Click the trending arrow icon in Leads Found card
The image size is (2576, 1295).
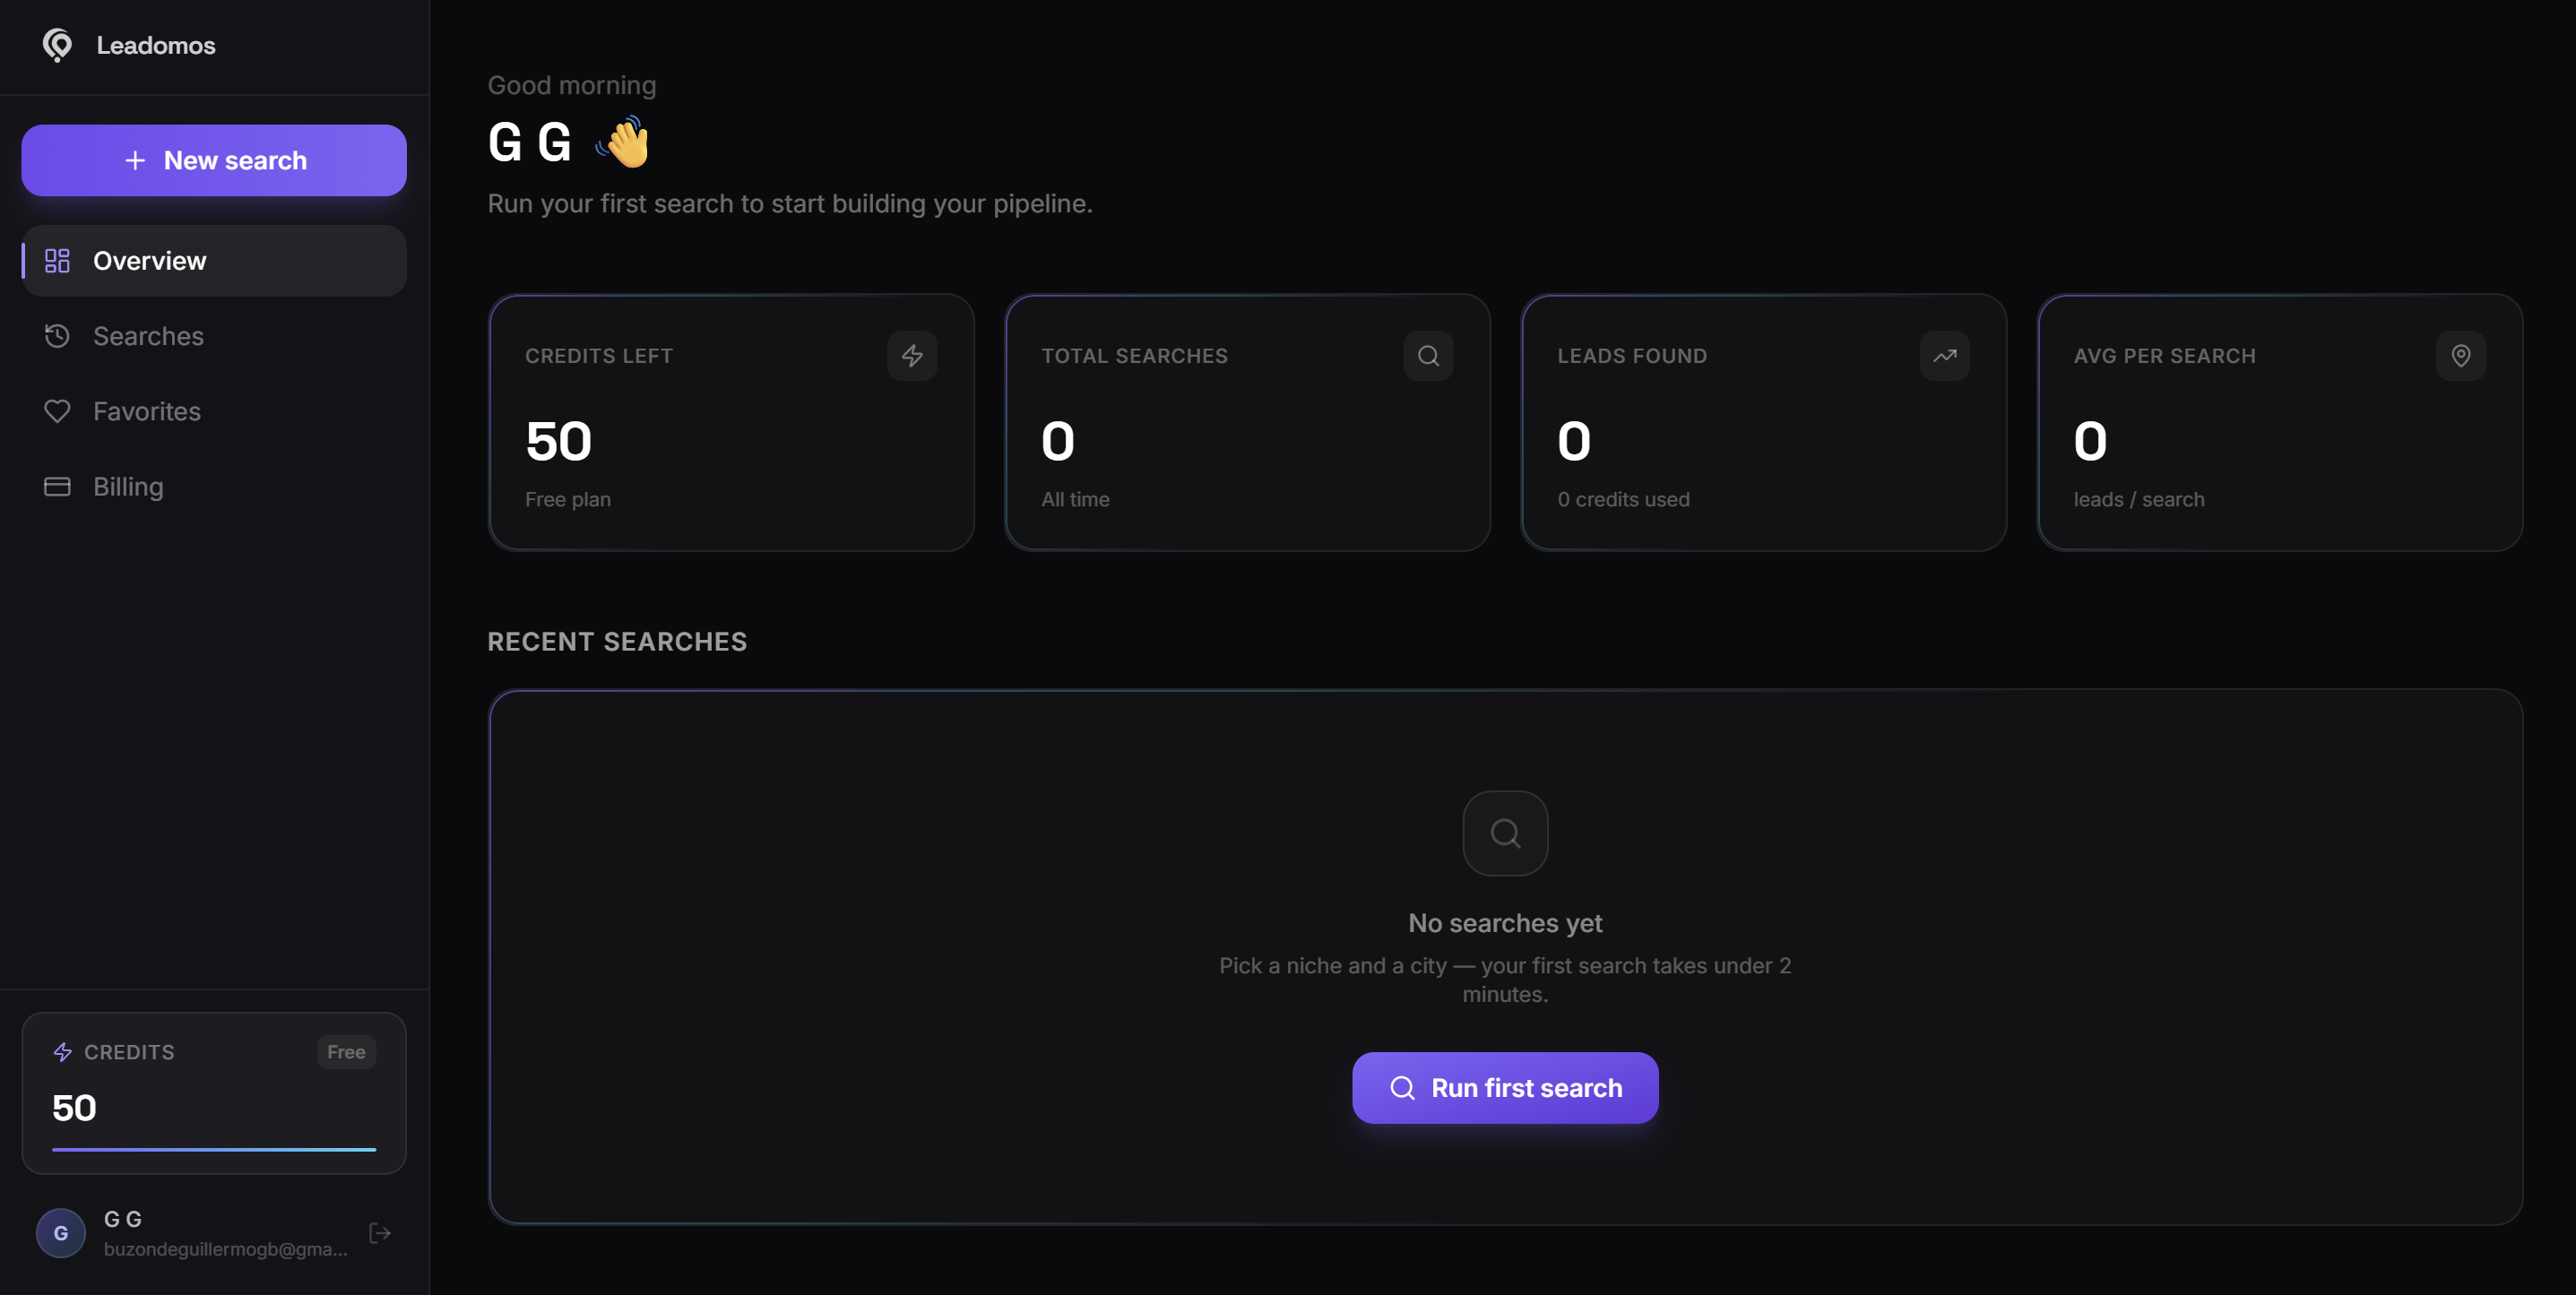pos(1944,356)
